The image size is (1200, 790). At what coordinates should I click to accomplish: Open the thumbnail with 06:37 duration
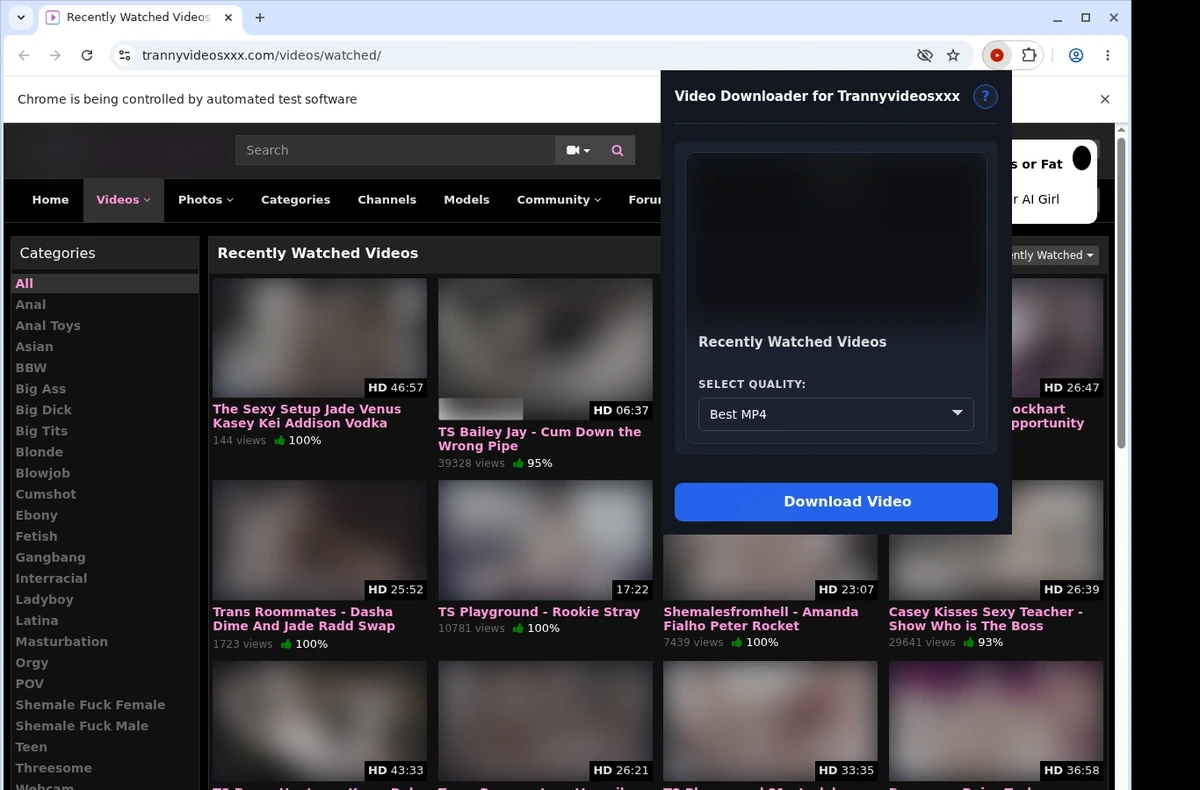545,349
